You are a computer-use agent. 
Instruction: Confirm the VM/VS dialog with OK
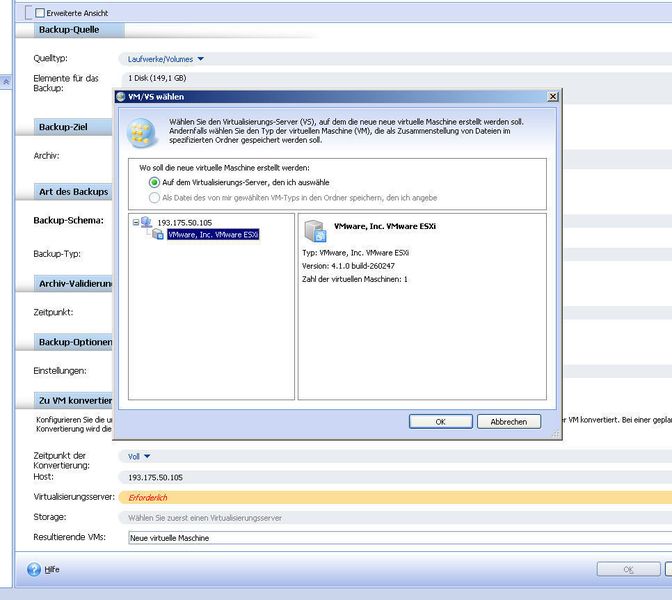pos(441,422)
